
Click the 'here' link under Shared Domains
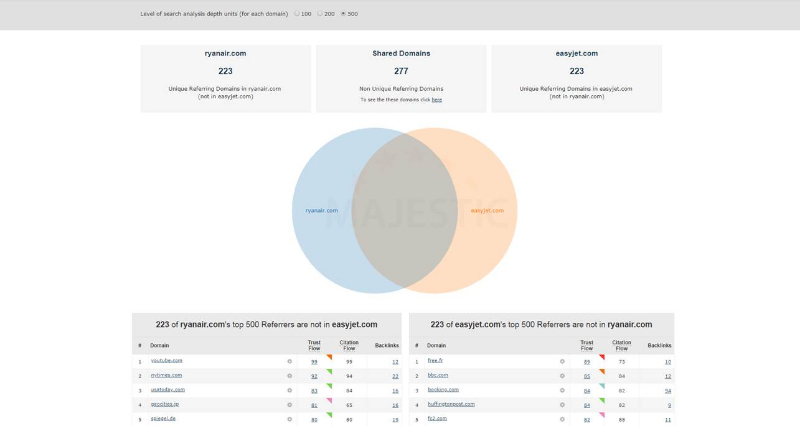437,100
